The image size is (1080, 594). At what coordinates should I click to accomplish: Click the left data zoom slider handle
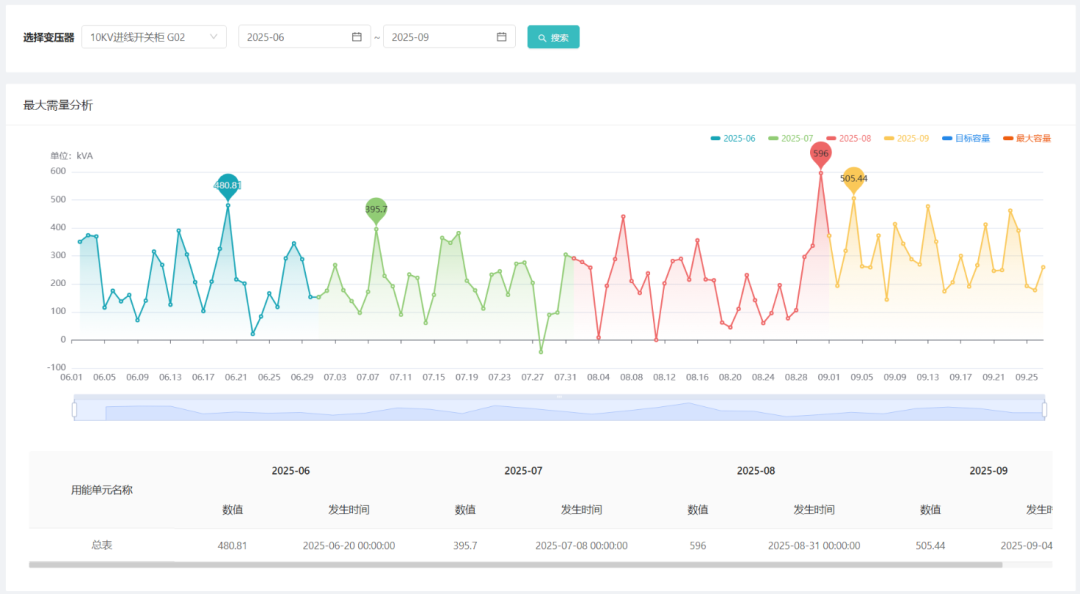pyautogui.click(x=74, y=409)
